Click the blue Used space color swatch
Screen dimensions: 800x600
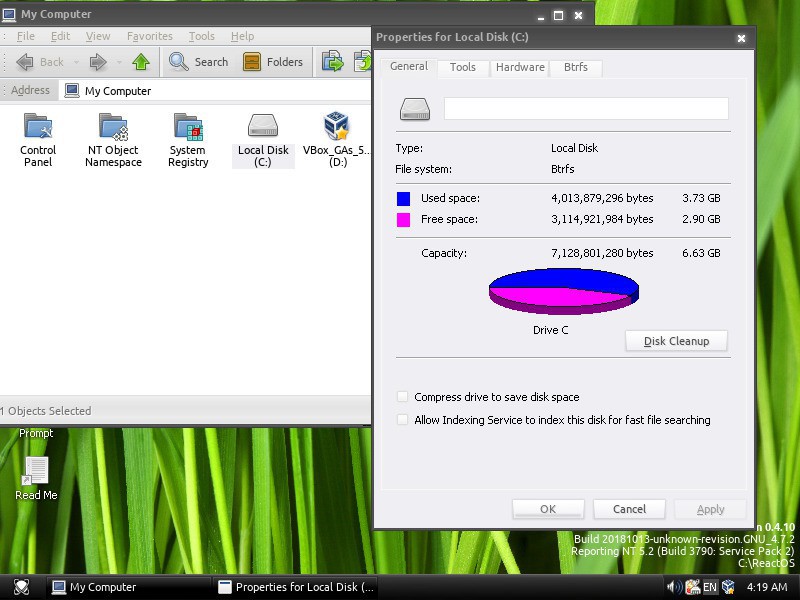click(403, 198)
